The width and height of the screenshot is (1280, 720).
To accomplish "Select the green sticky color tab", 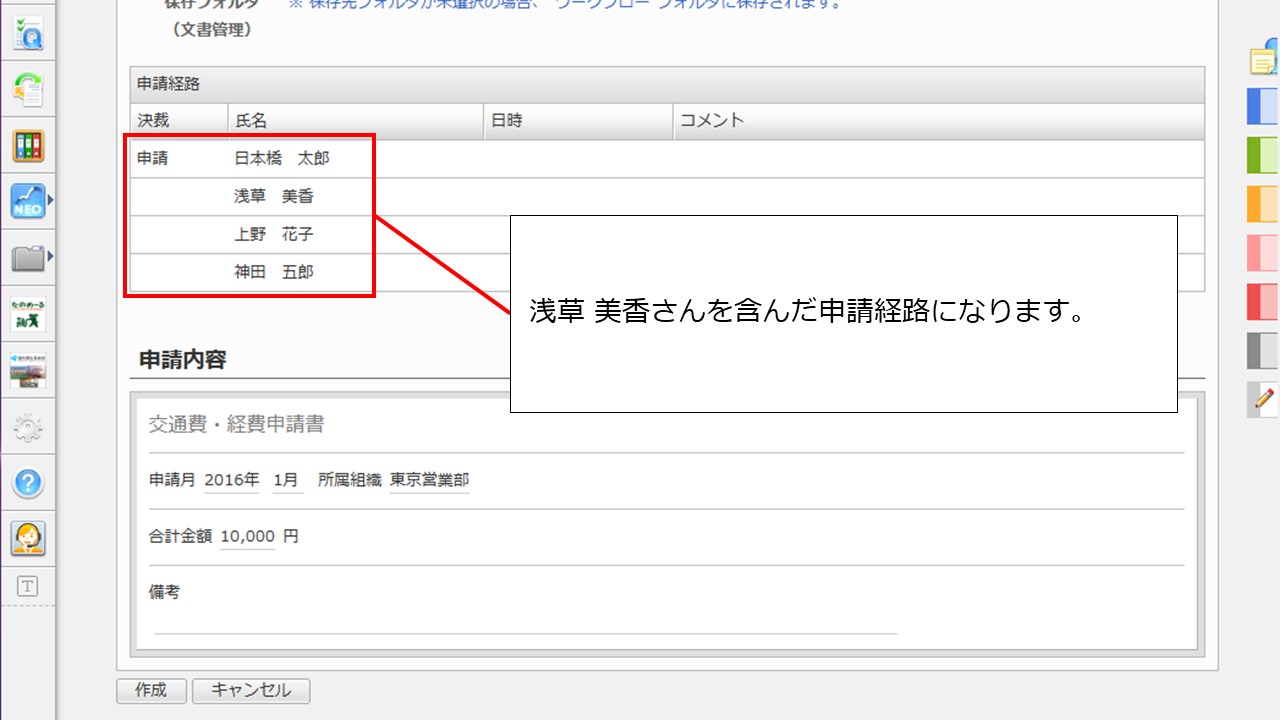I will (1263, 155).
